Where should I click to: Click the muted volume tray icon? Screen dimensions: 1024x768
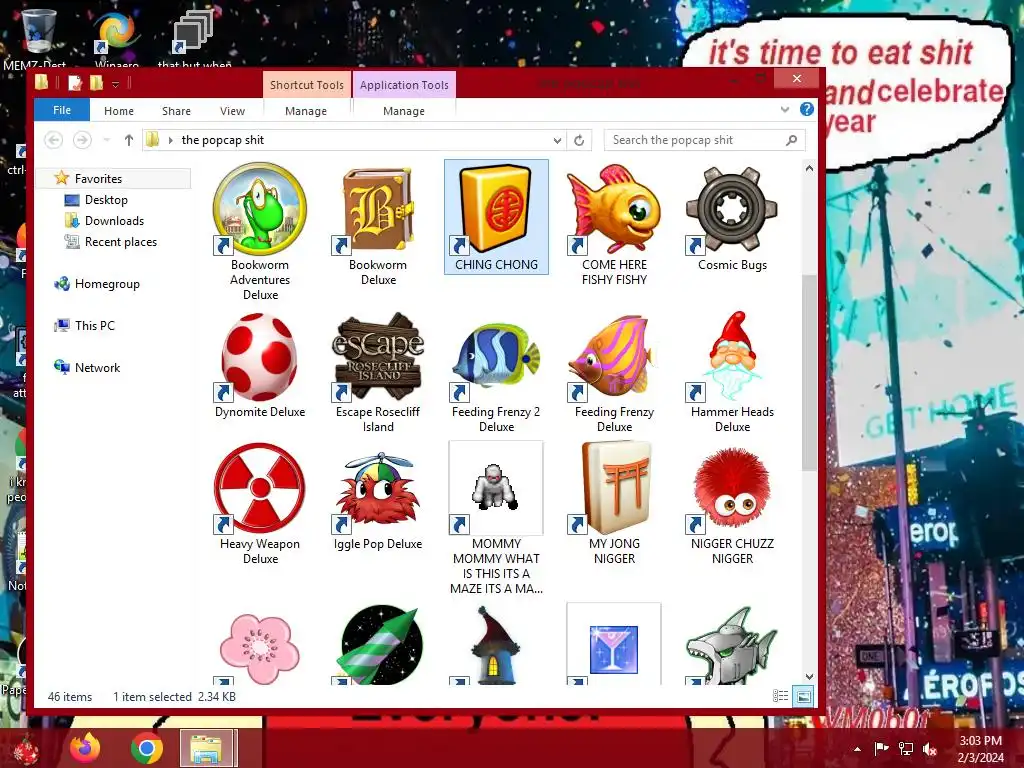(930, 749)
